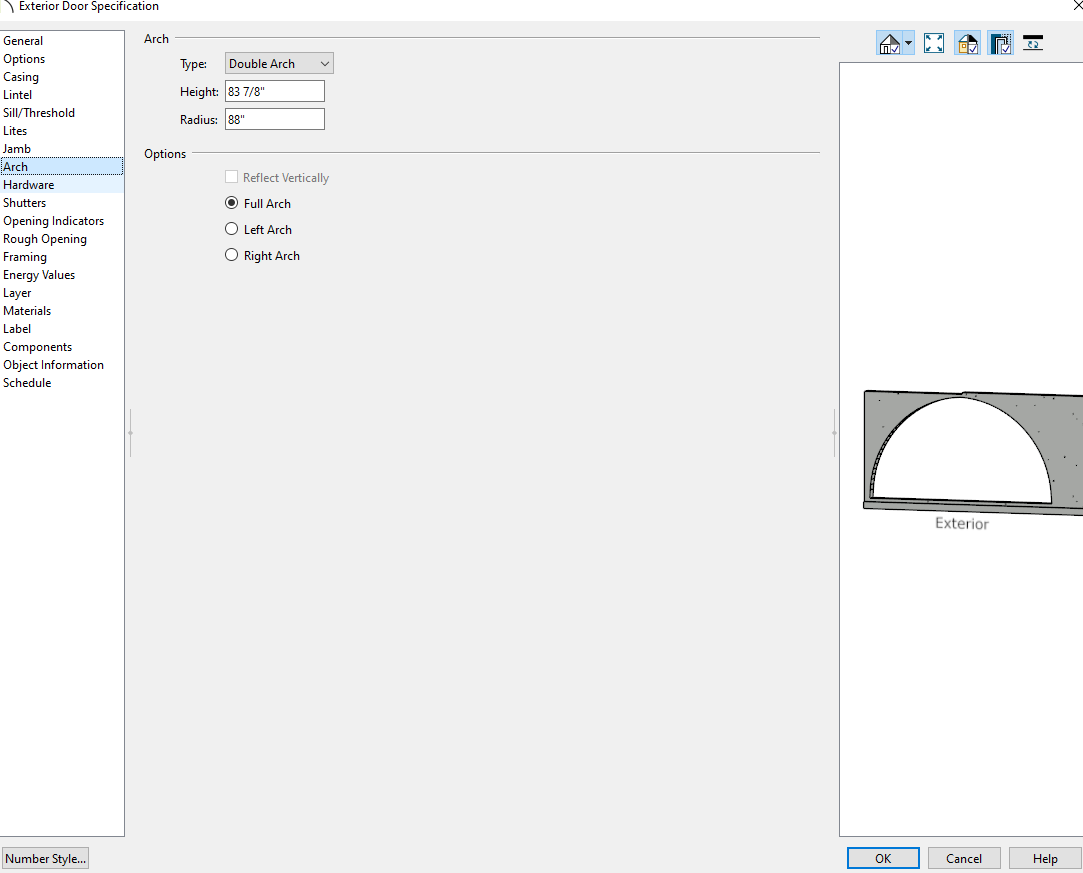Open the rendering technique dropdown arrow
The height and width of the screenshot is (873, 1083).
(908, 44)
